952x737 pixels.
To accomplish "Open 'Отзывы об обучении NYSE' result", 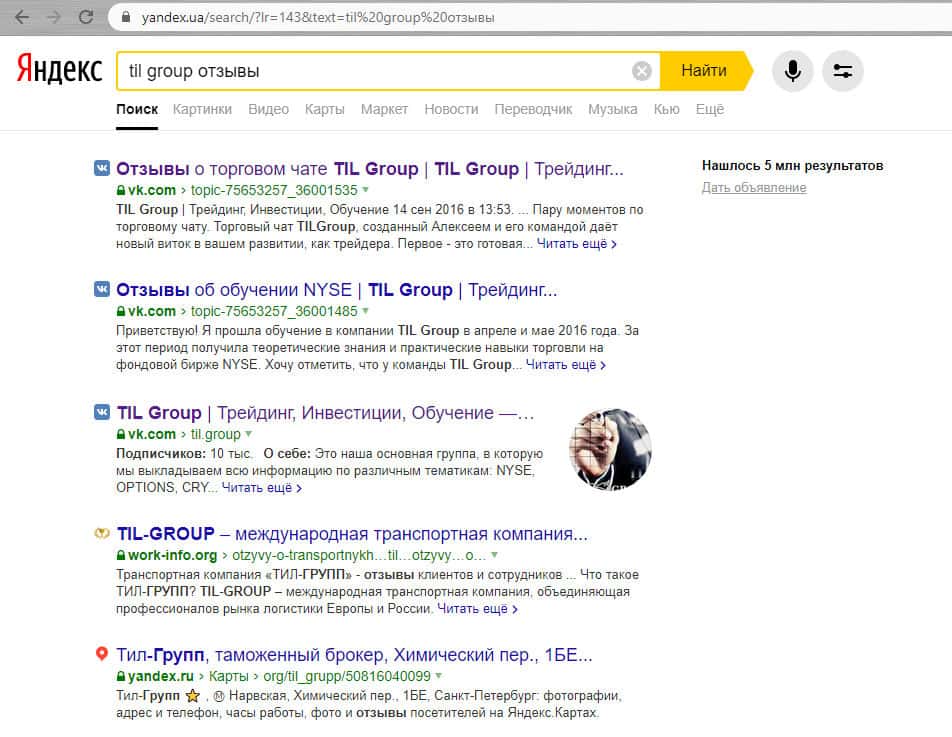I will click(x=336, y=290).
